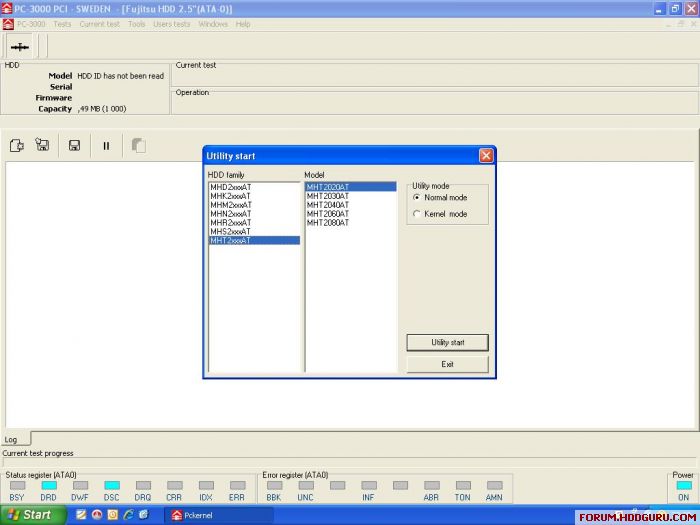Open the Tools menu
This screenshot has width=700, height=525.
coord(137,24)
